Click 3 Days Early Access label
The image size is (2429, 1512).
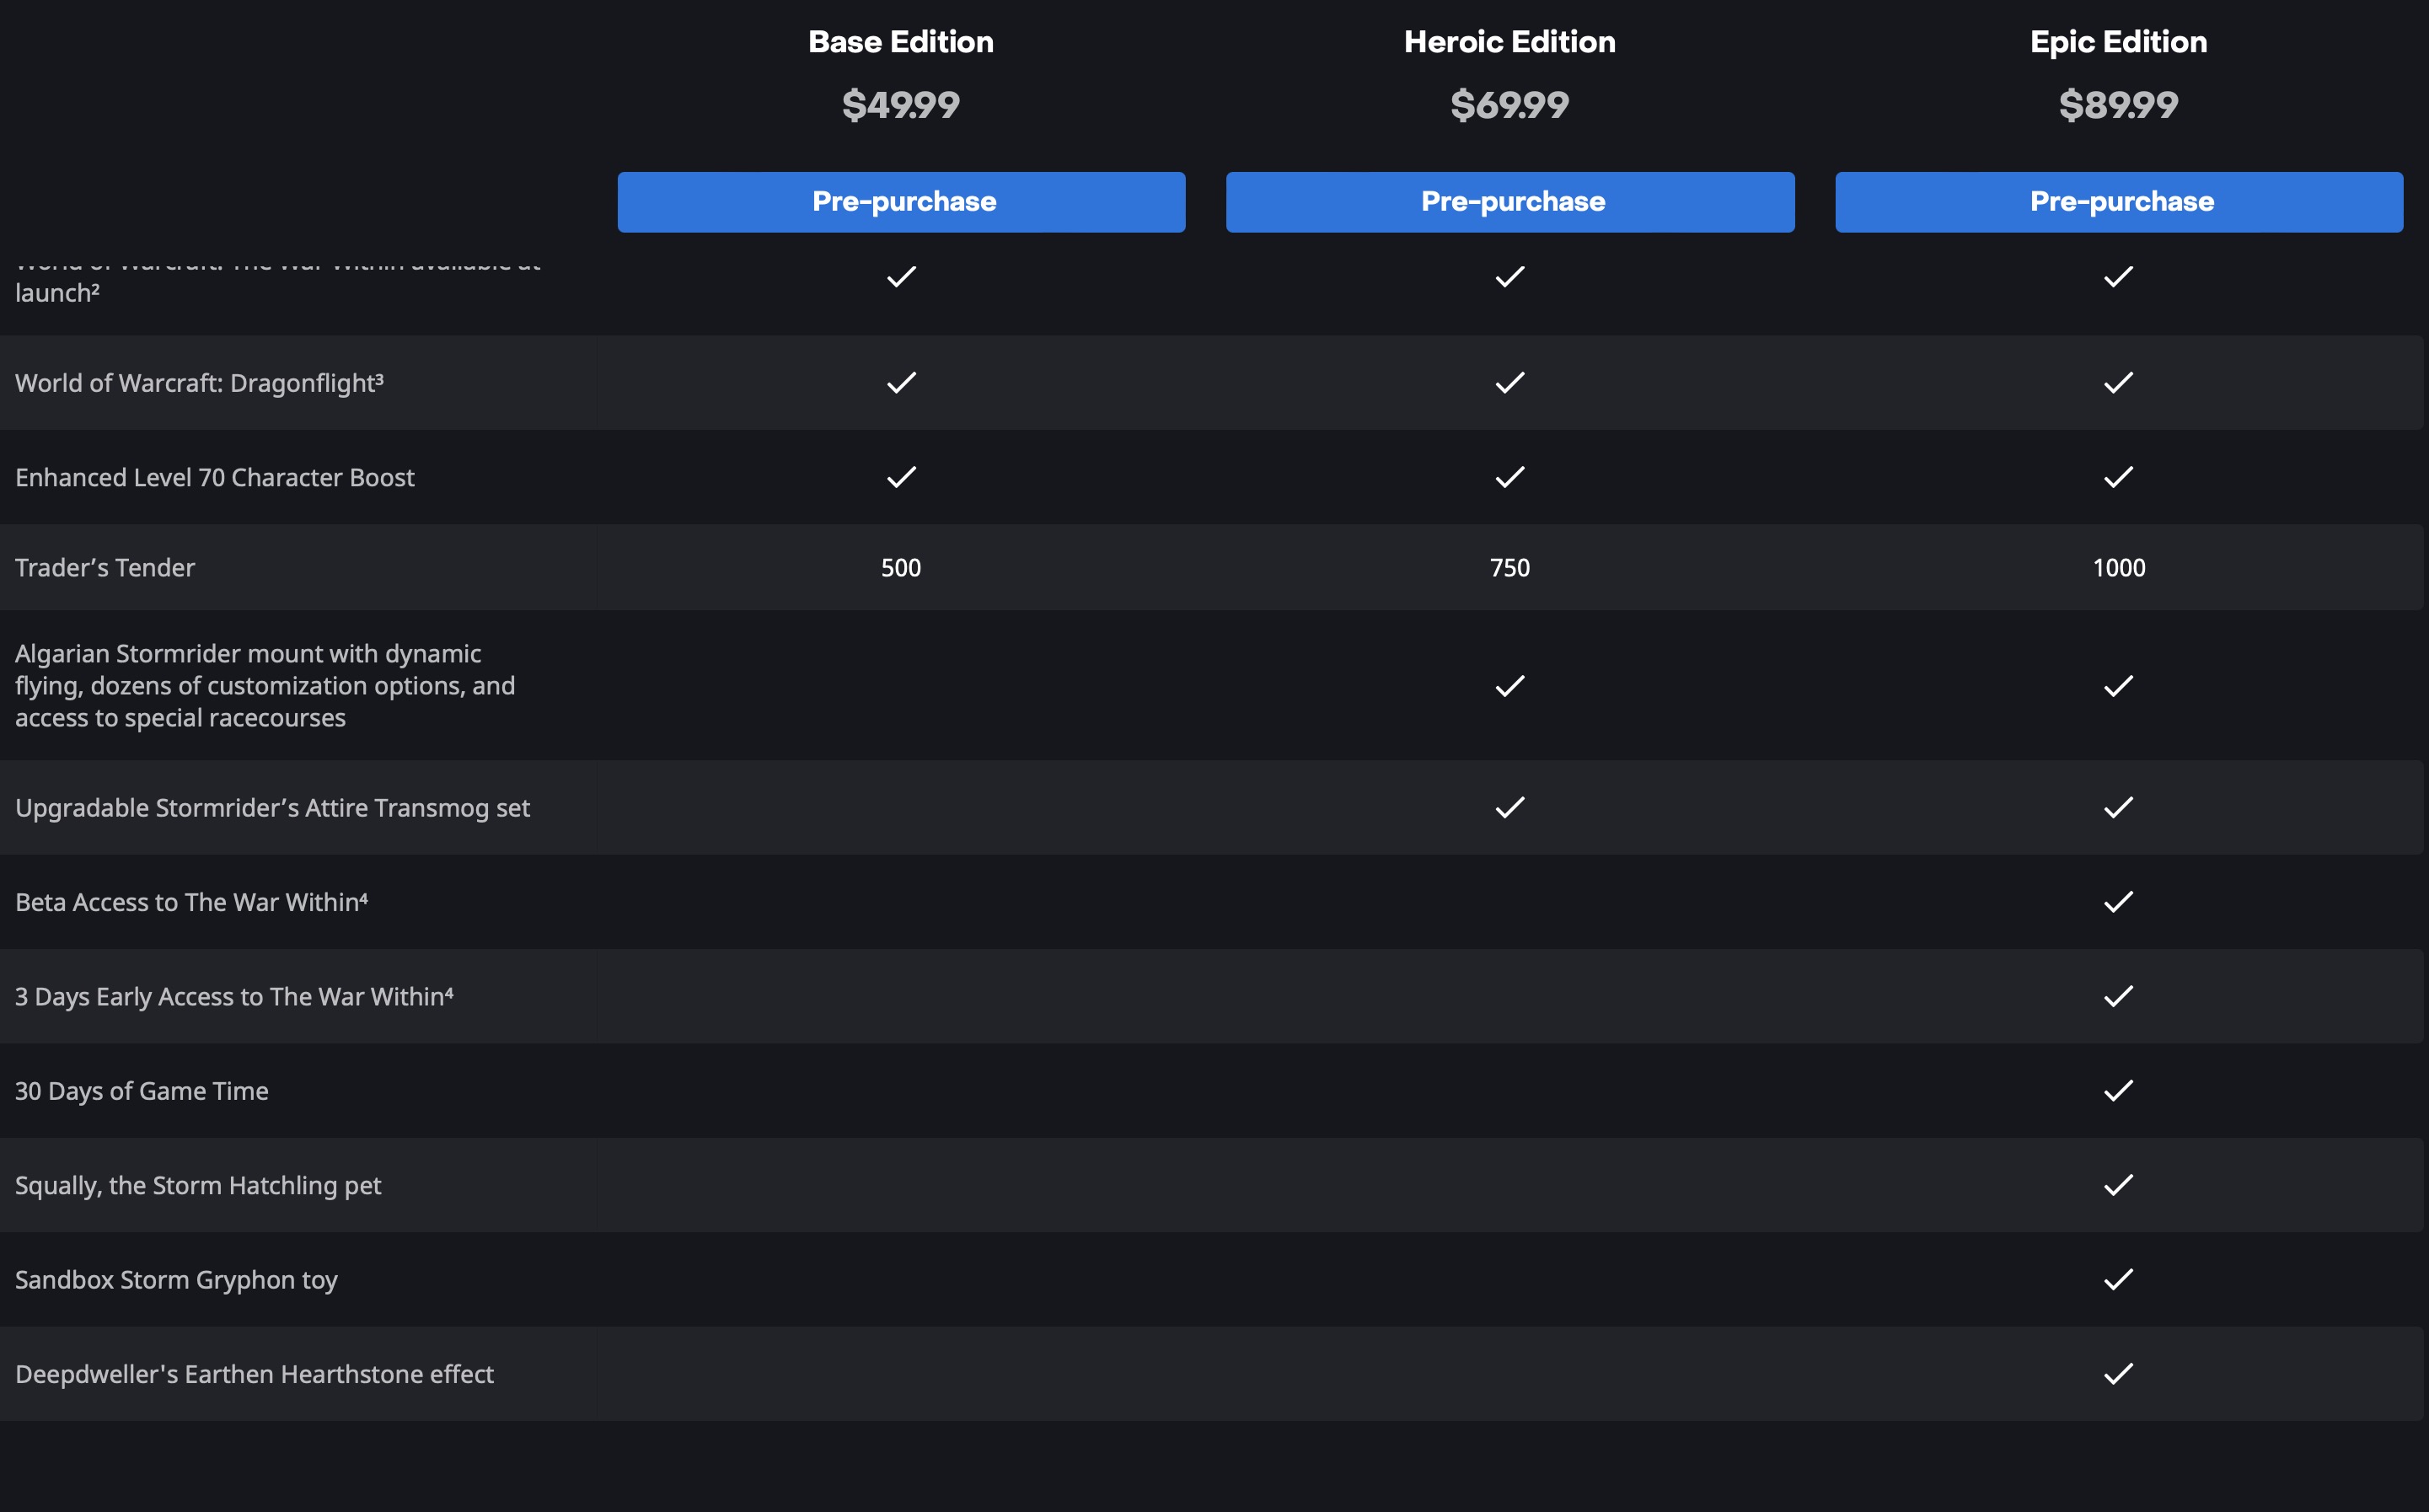(x=234, y=997)
